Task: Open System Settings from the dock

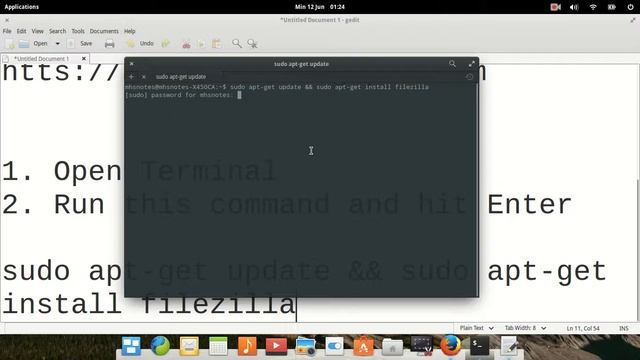Action: tap(334, 346)
